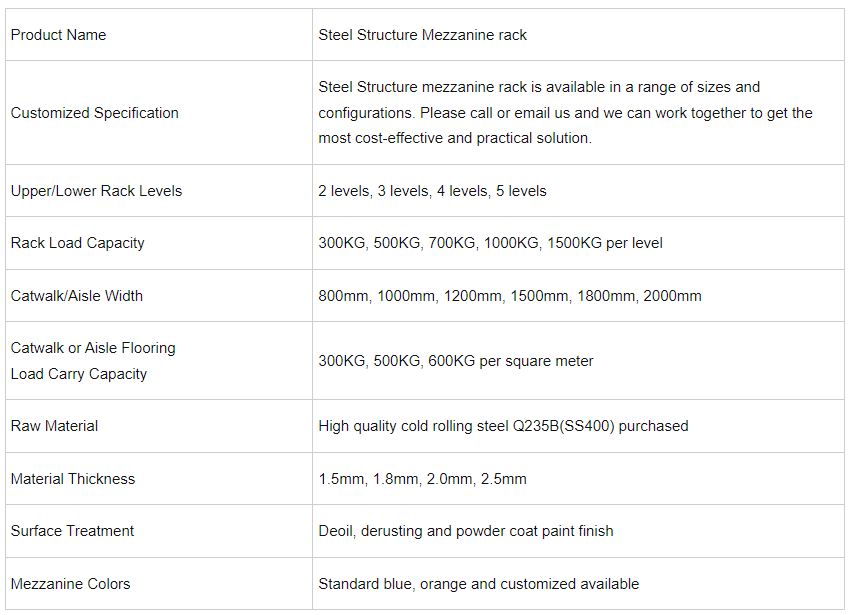Select the "800mm, 1000mm, 1200mm" widths text
Image resolution: width=849 pixels, height=615 pixels.
click(x=510, y=296)
